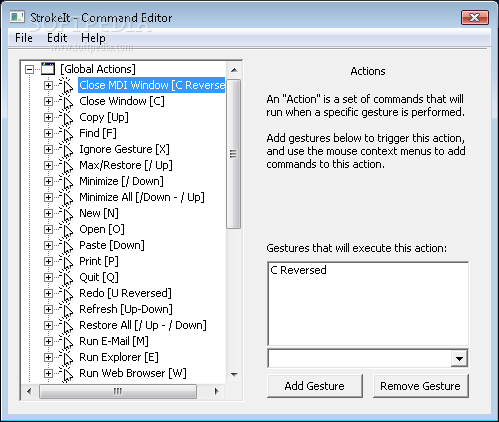The width and height of the screenshot is (499, 422).
Task: Click the Add Gesture button
Action: 315,386
